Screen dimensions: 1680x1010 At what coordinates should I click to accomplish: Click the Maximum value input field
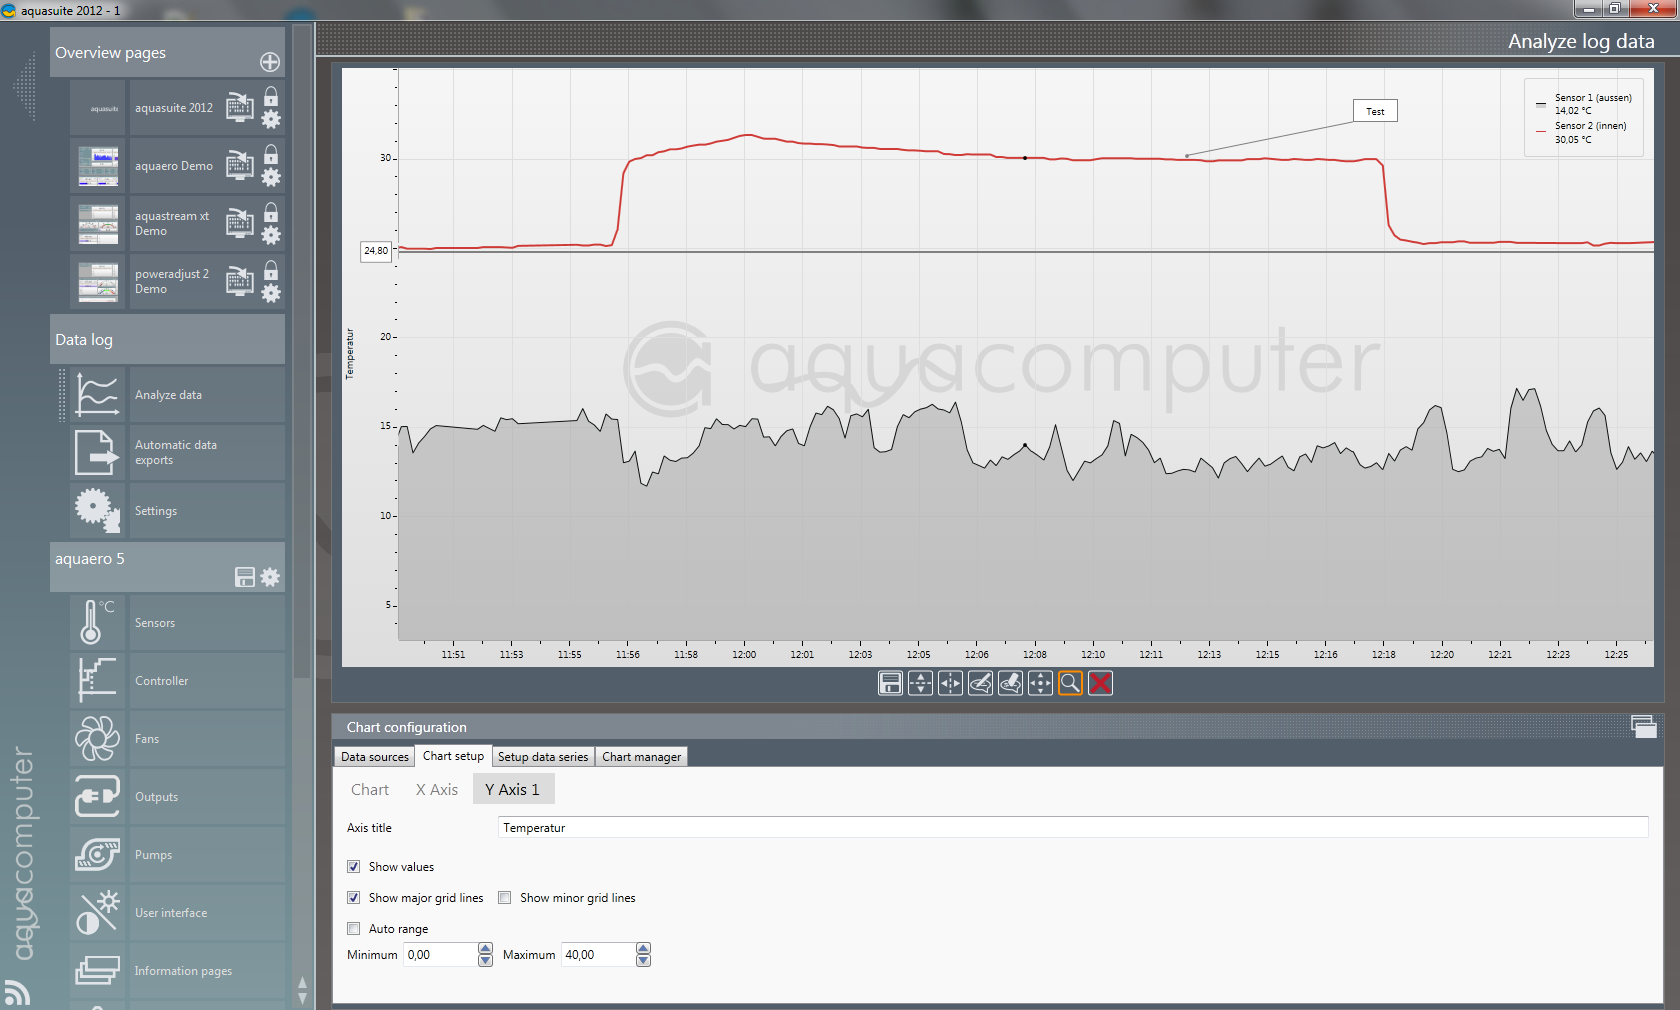pyautogui.click(x=598, y=955)
